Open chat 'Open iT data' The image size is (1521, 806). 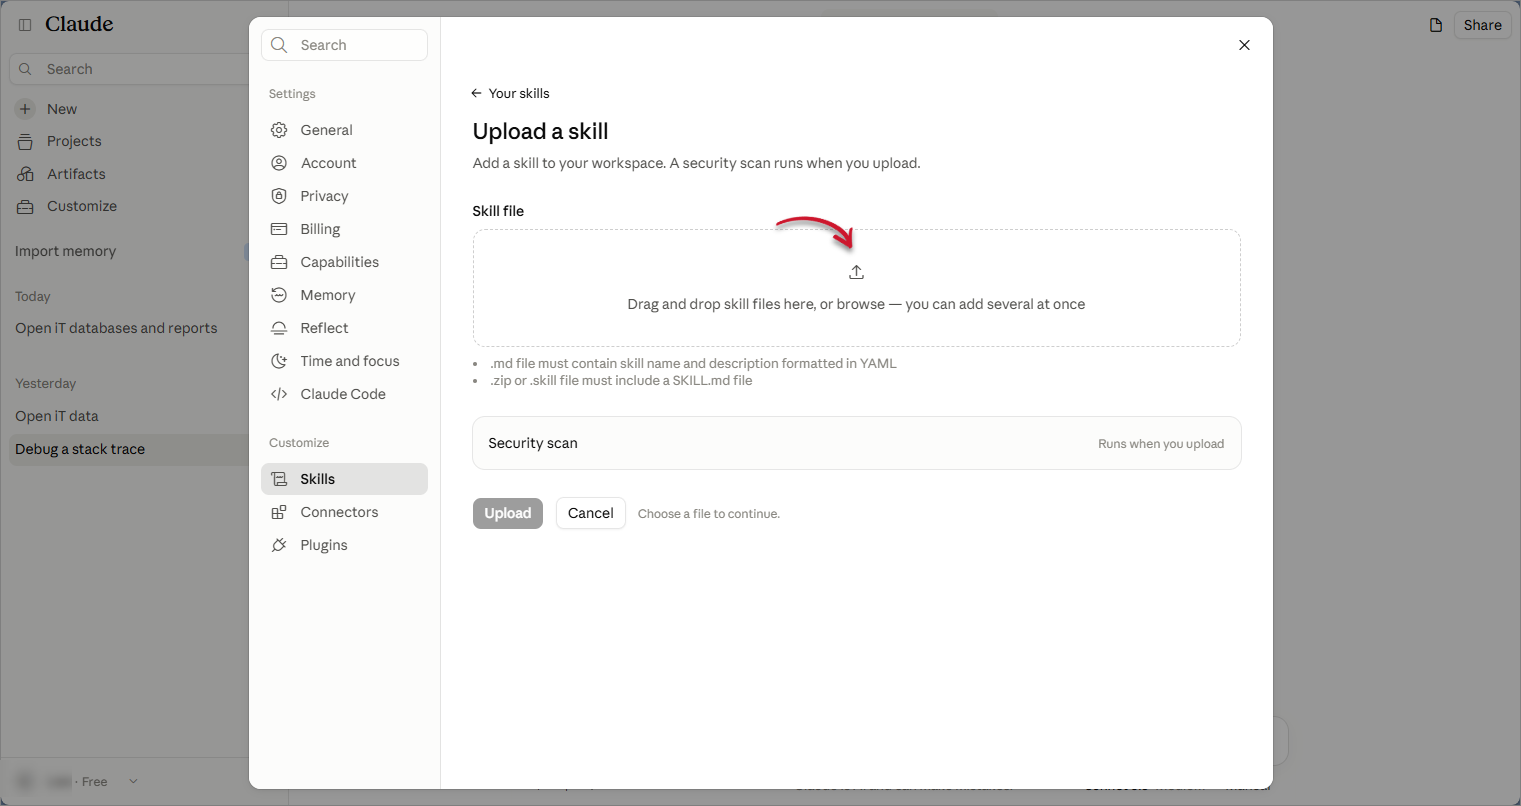(x=57, y=416)
